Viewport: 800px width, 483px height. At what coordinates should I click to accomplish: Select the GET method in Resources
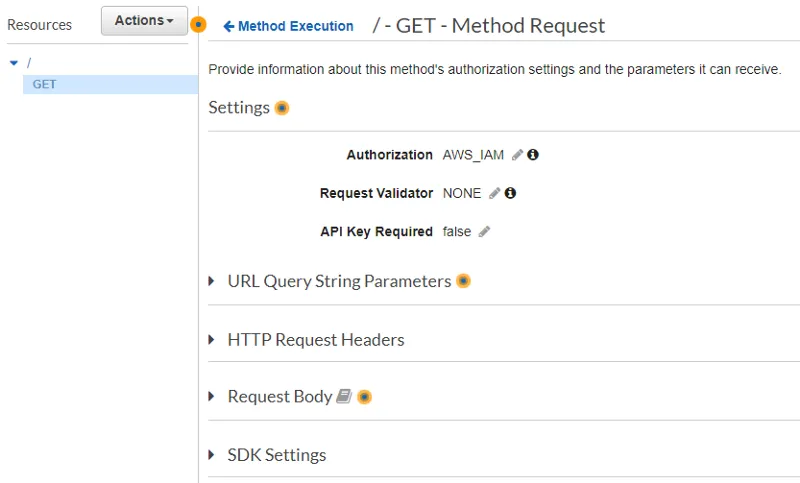coord(110,84)
